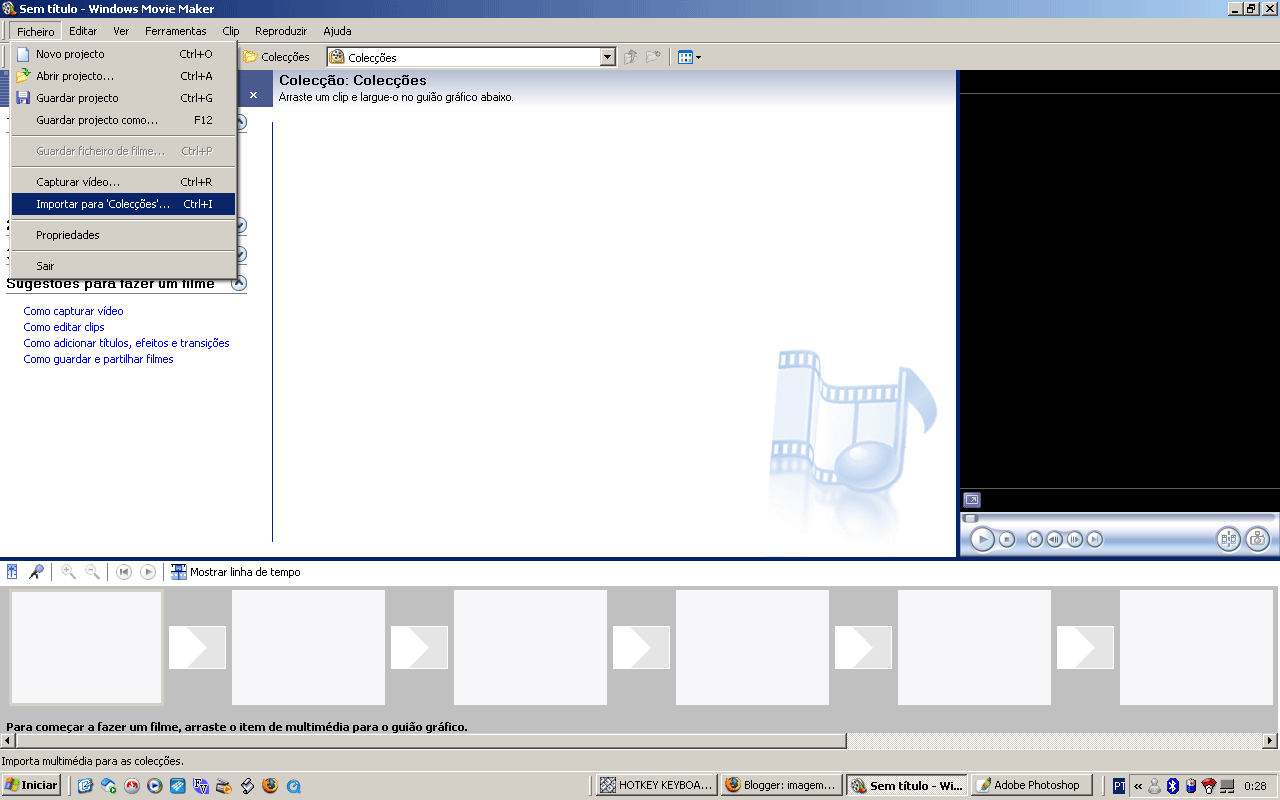Open Como guardar e partilhar filmes link
Viewport: 1280px width, 800px height.
click(x=99, y=359)
